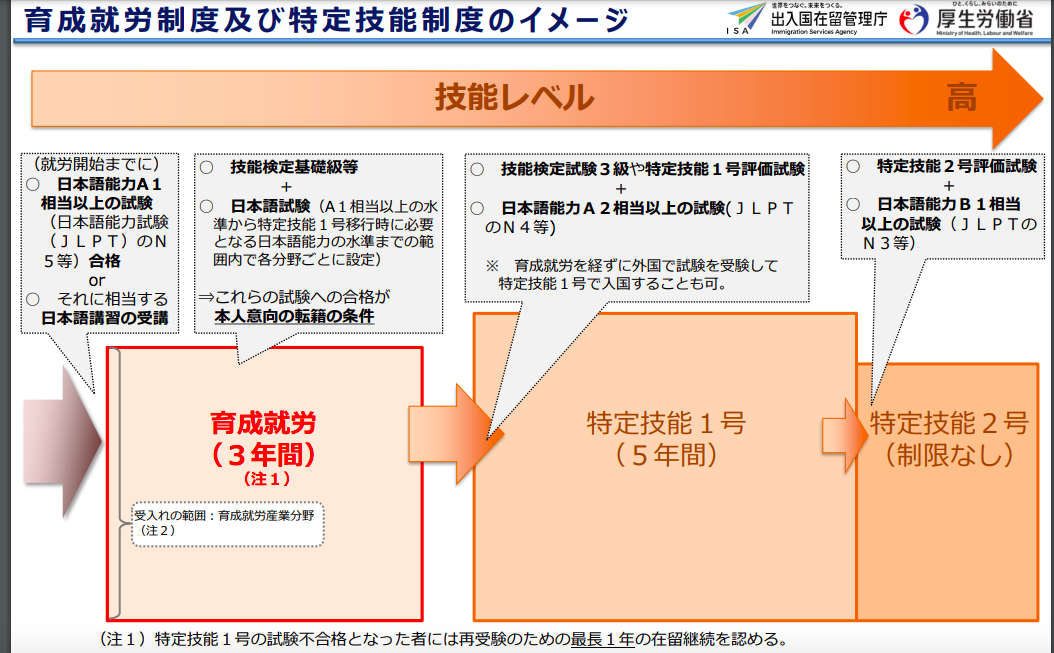The image size is (1054, 653).
Task: Click the circle bullet before 特定技能2号評価試験
Action: coord(853,166)
